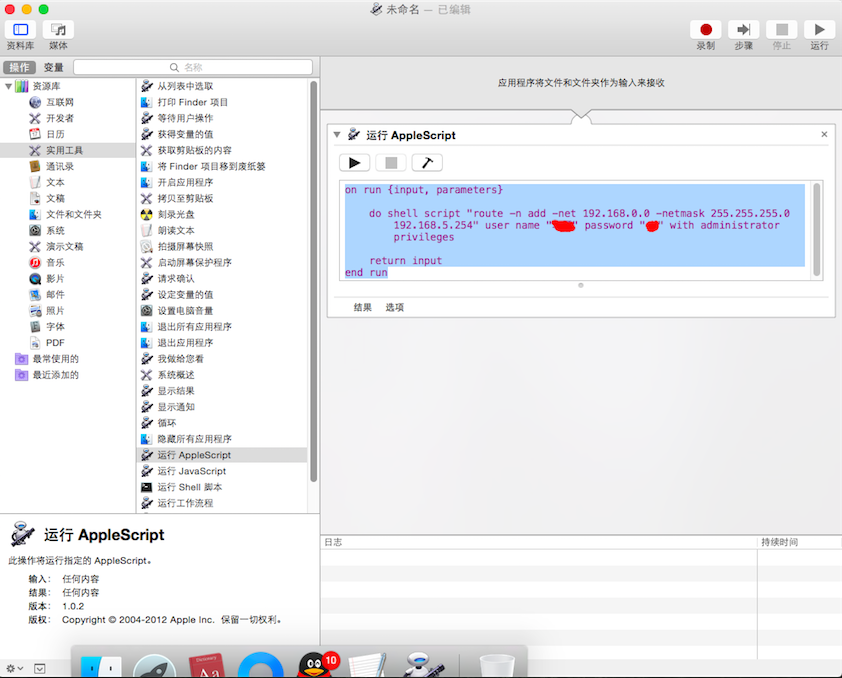Open QQ from the Dock
Screen dimensions: 842x678
[x=317, y=665]
